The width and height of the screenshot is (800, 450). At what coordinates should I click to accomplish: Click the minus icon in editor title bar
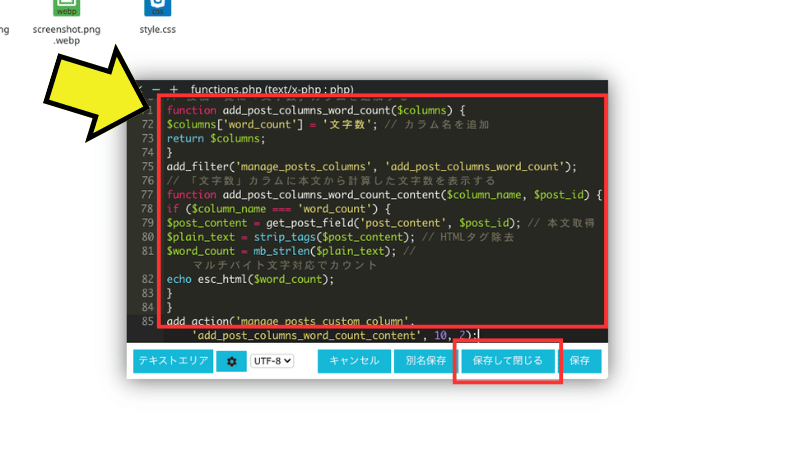[x=154, y=89]
